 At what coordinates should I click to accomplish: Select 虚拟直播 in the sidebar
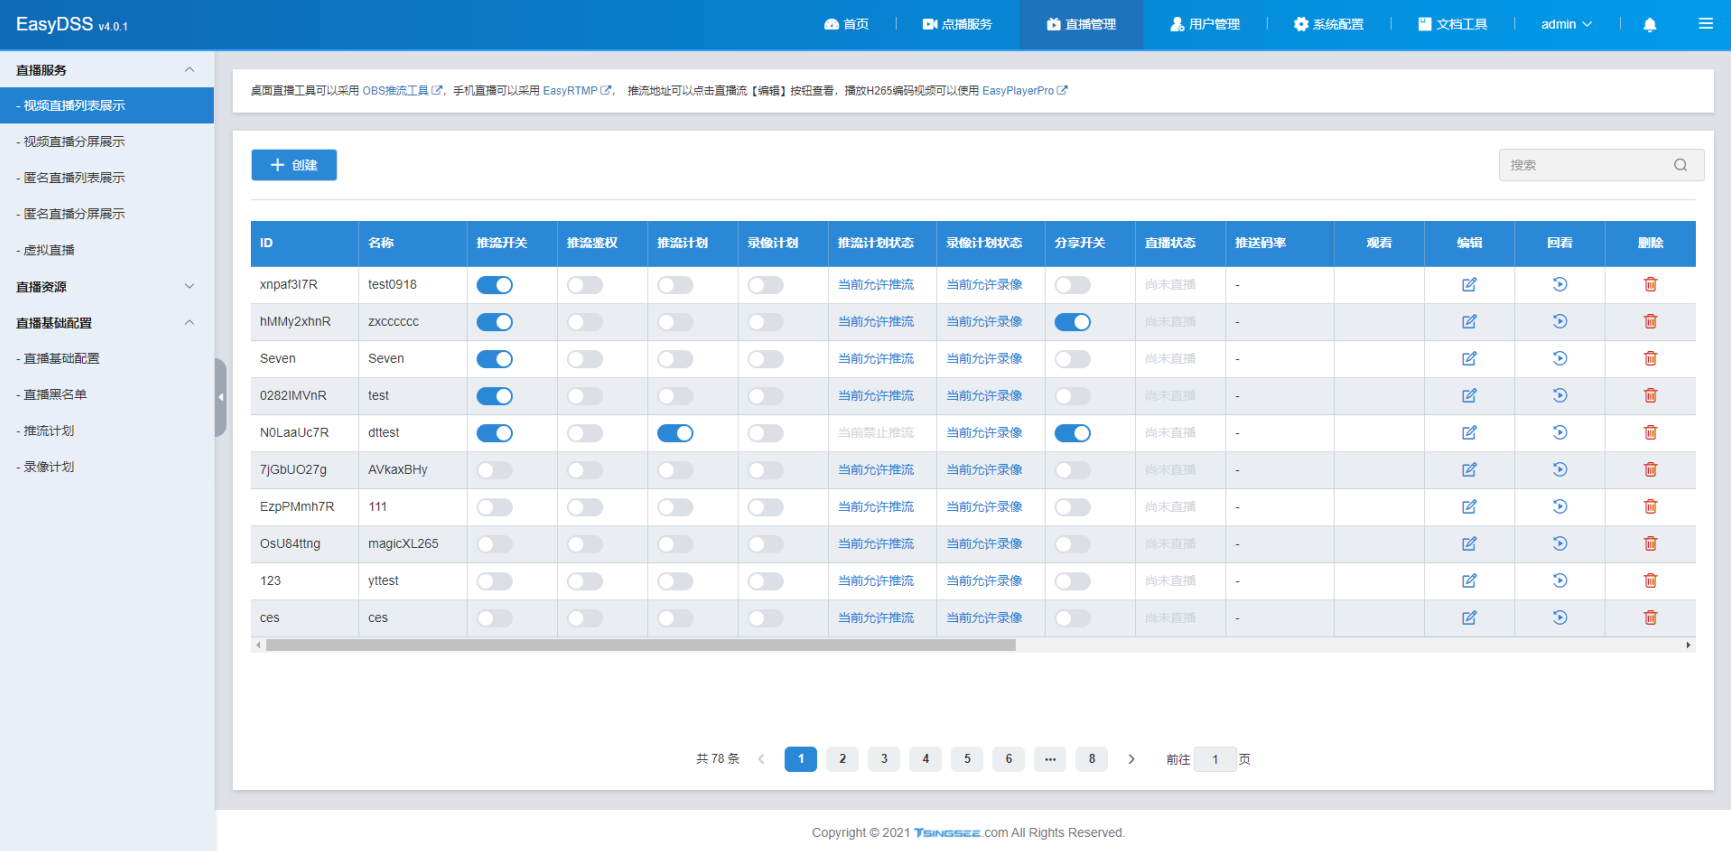point(107,250)
